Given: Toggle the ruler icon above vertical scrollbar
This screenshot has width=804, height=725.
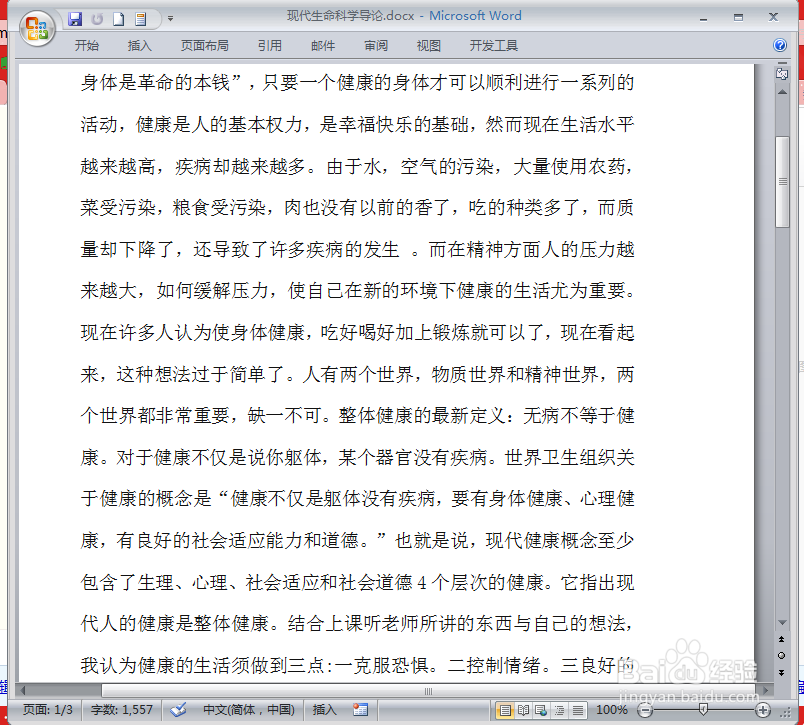Looking at the screenshot, I should pos(782,74).
